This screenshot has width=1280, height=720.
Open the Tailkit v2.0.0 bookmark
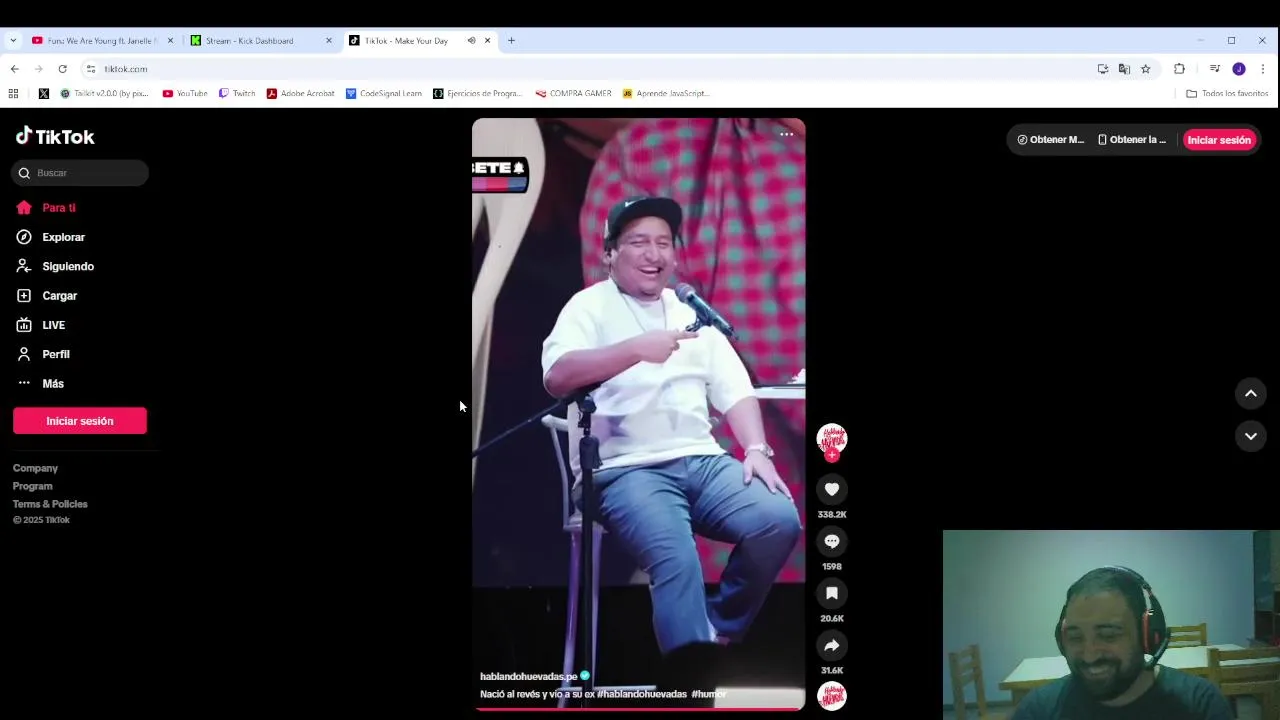104,93
